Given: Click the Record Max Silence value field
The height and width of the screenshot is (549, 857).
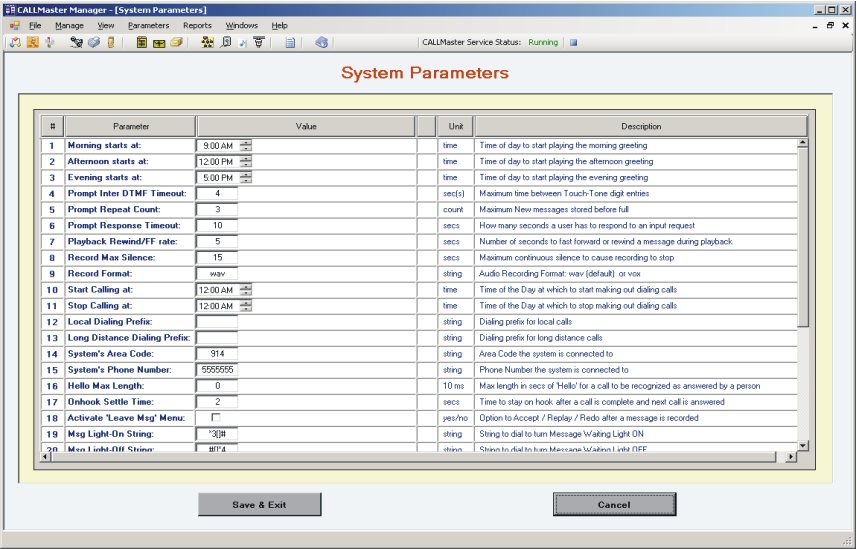Looking at the screenshot, I should [x=217, y=258].
